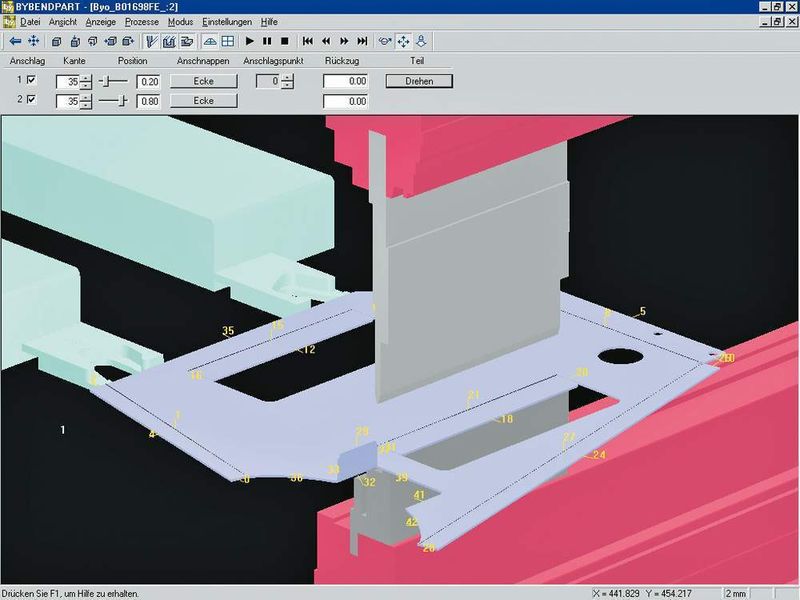Click the Rückzug field for Anschlag 1
Viewport: 800px width, 600px height.
click(345, 81)
